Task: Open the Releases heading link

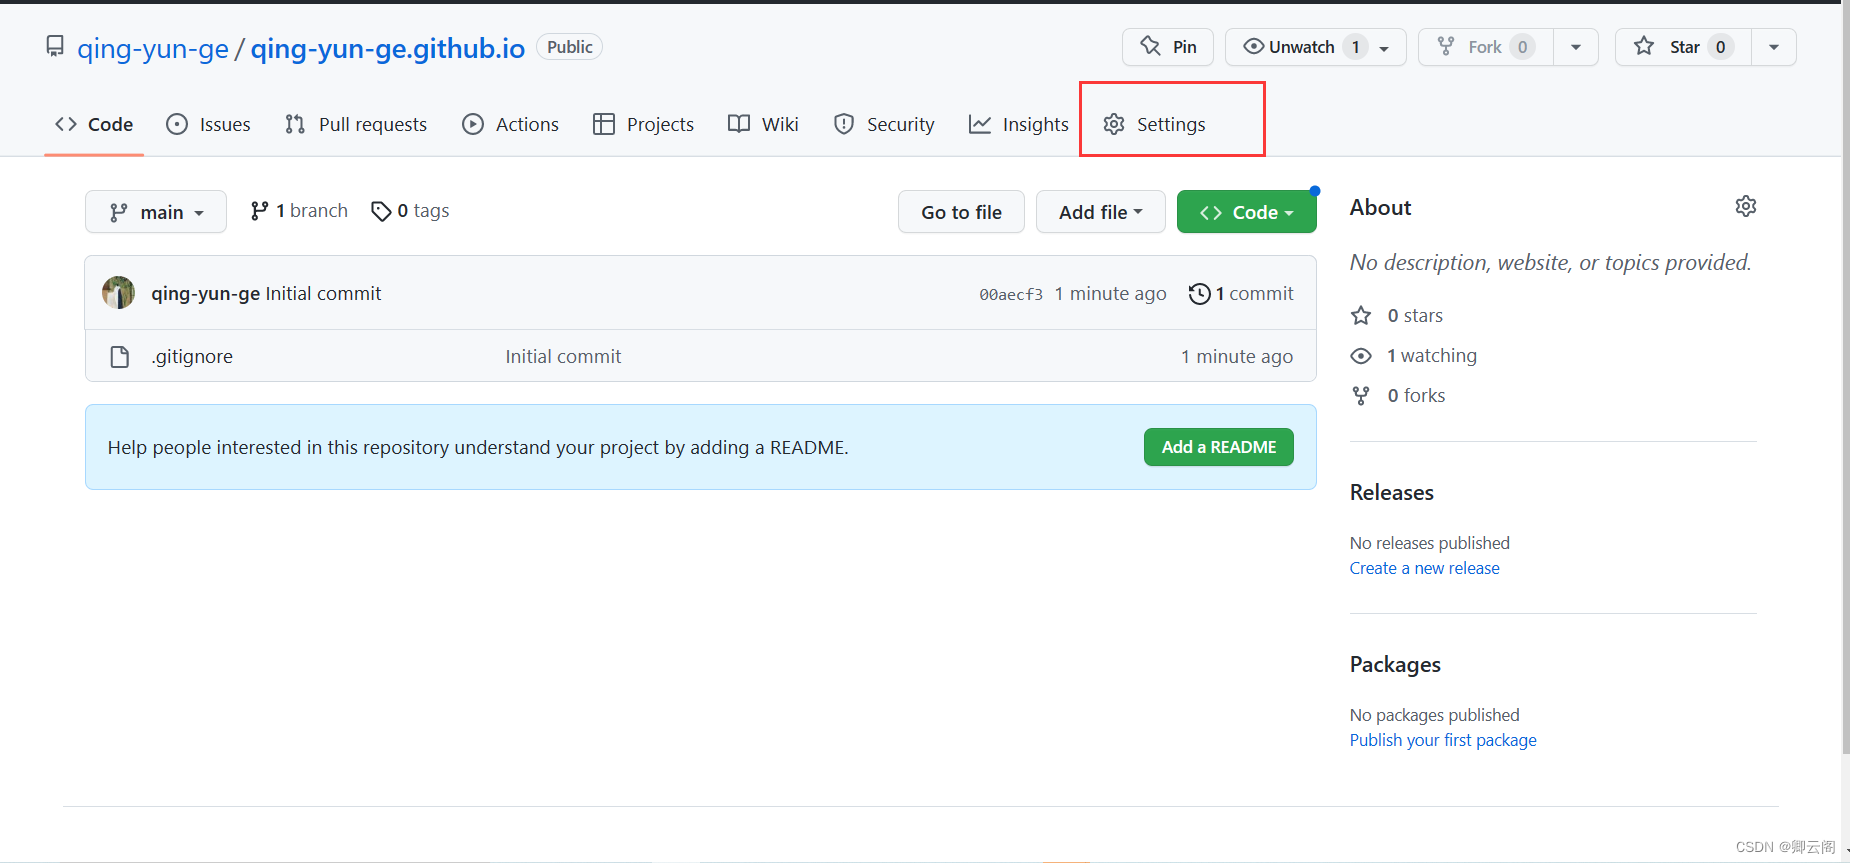Action: pos(1392,492)
